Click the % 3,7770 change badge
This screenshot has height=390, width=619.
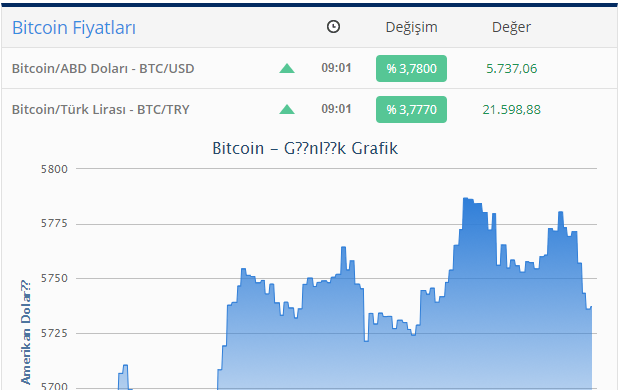point(411,109)
